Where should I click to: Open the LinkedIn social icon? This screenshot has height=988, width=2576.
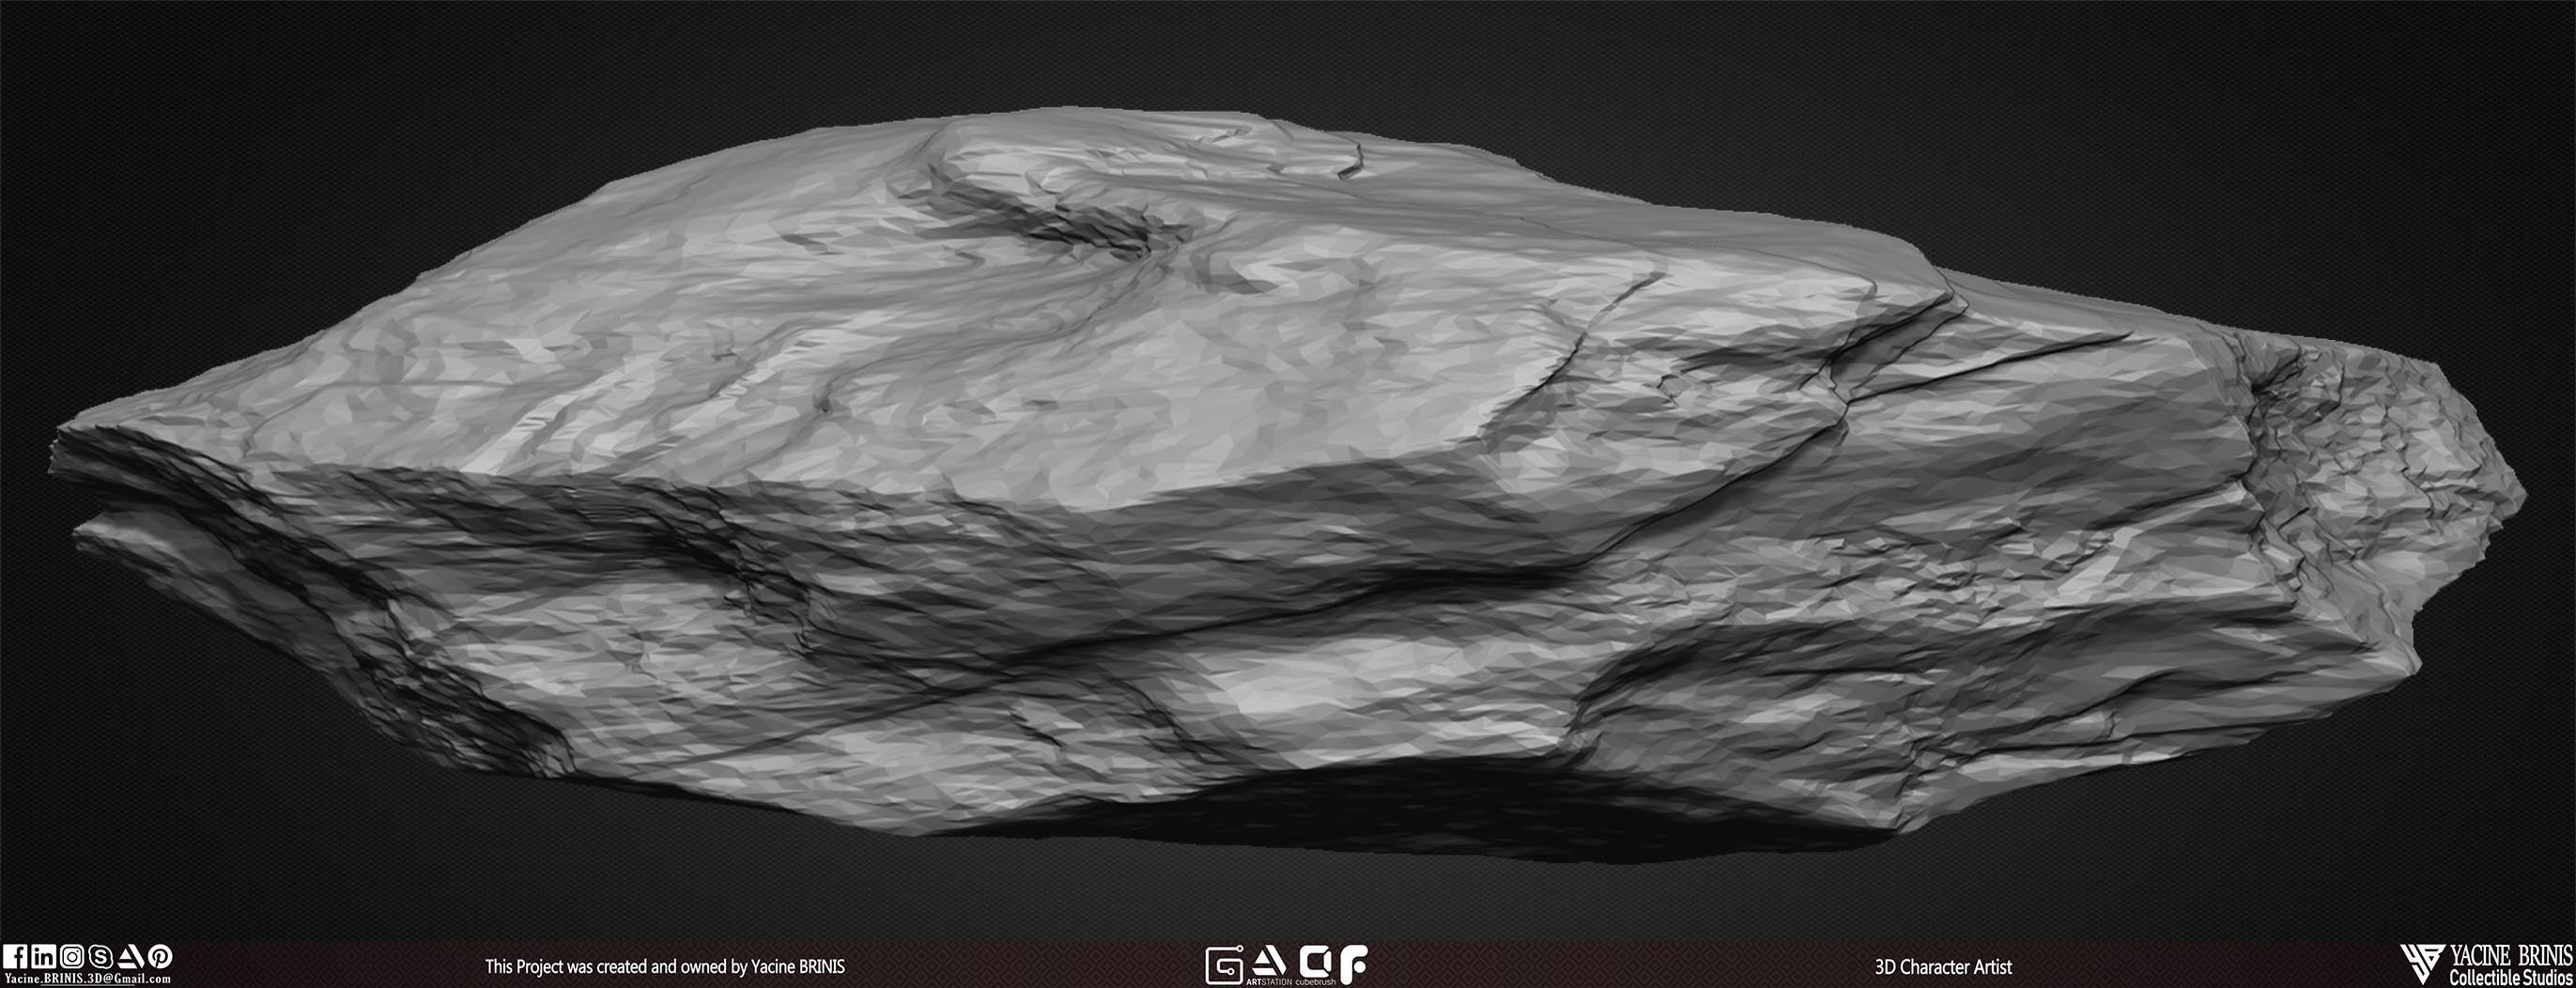click(x=44, y=957)
